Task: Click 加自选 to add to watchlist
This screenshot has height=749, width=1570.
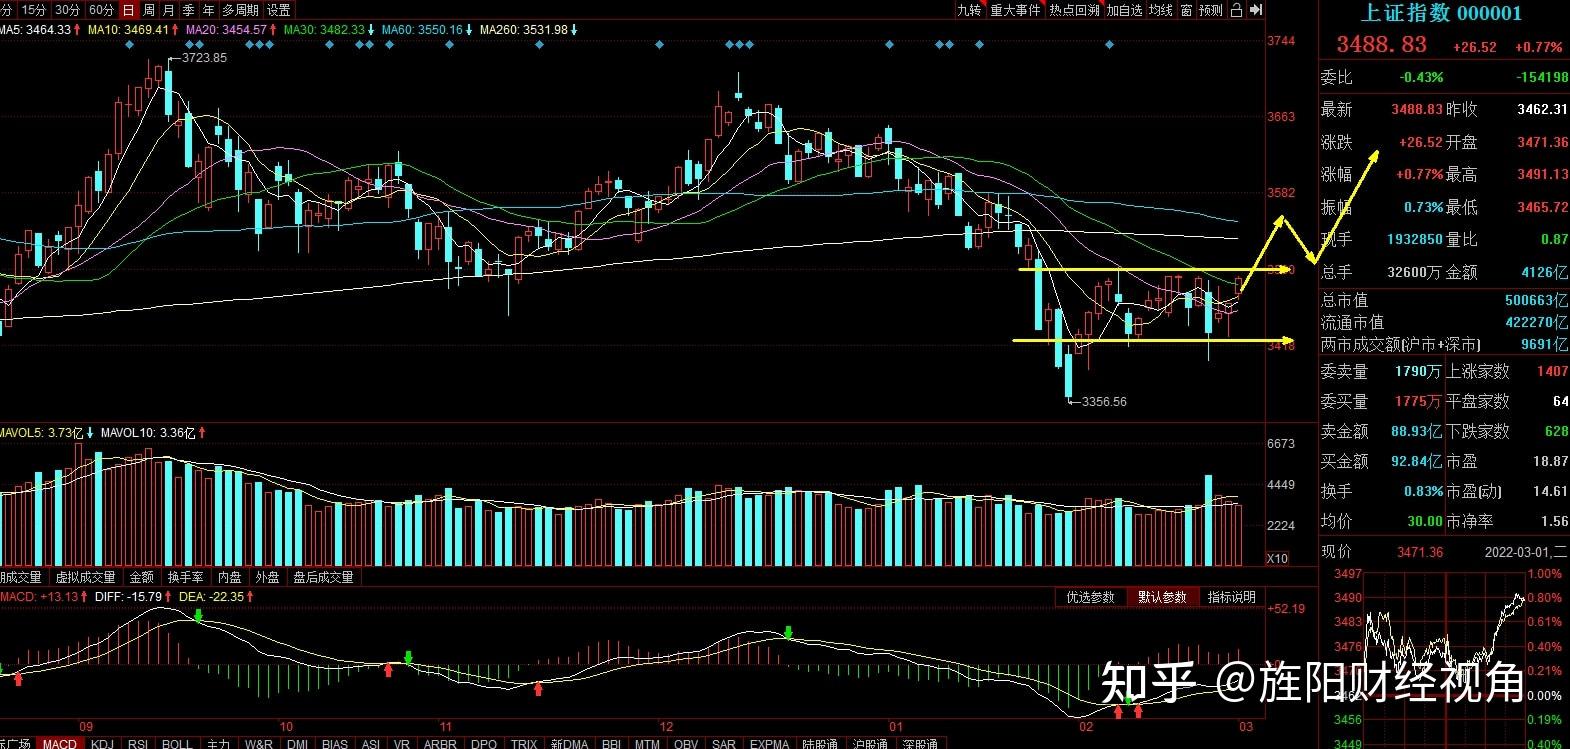Action: [1124, 10]
